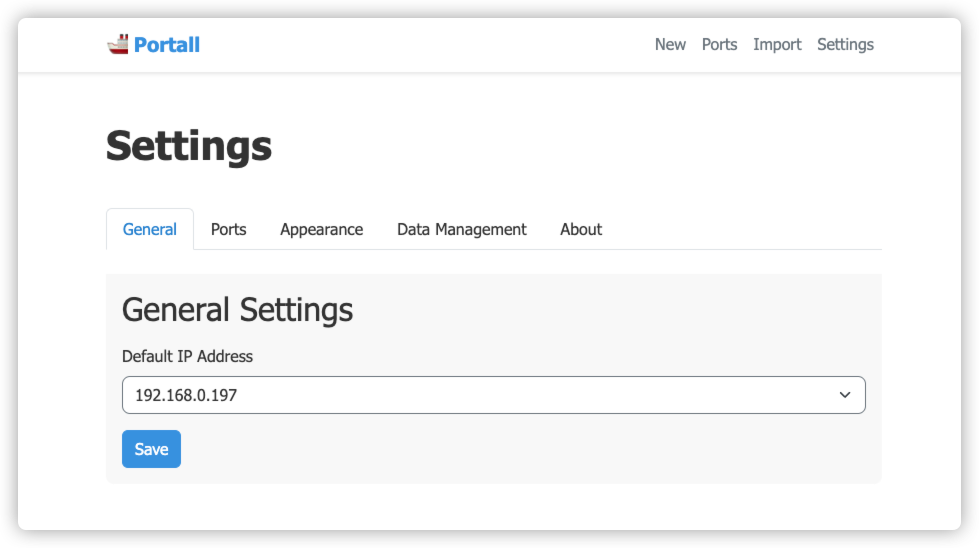
Task: Click the Default IP Address label
Action: (x=187, y=356)
